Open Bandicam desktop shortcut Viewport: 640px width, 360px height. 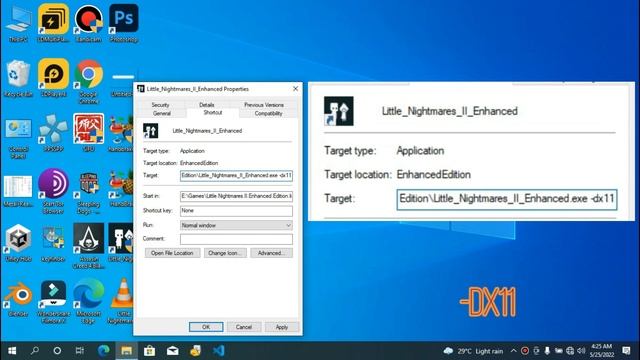[89, 24]
